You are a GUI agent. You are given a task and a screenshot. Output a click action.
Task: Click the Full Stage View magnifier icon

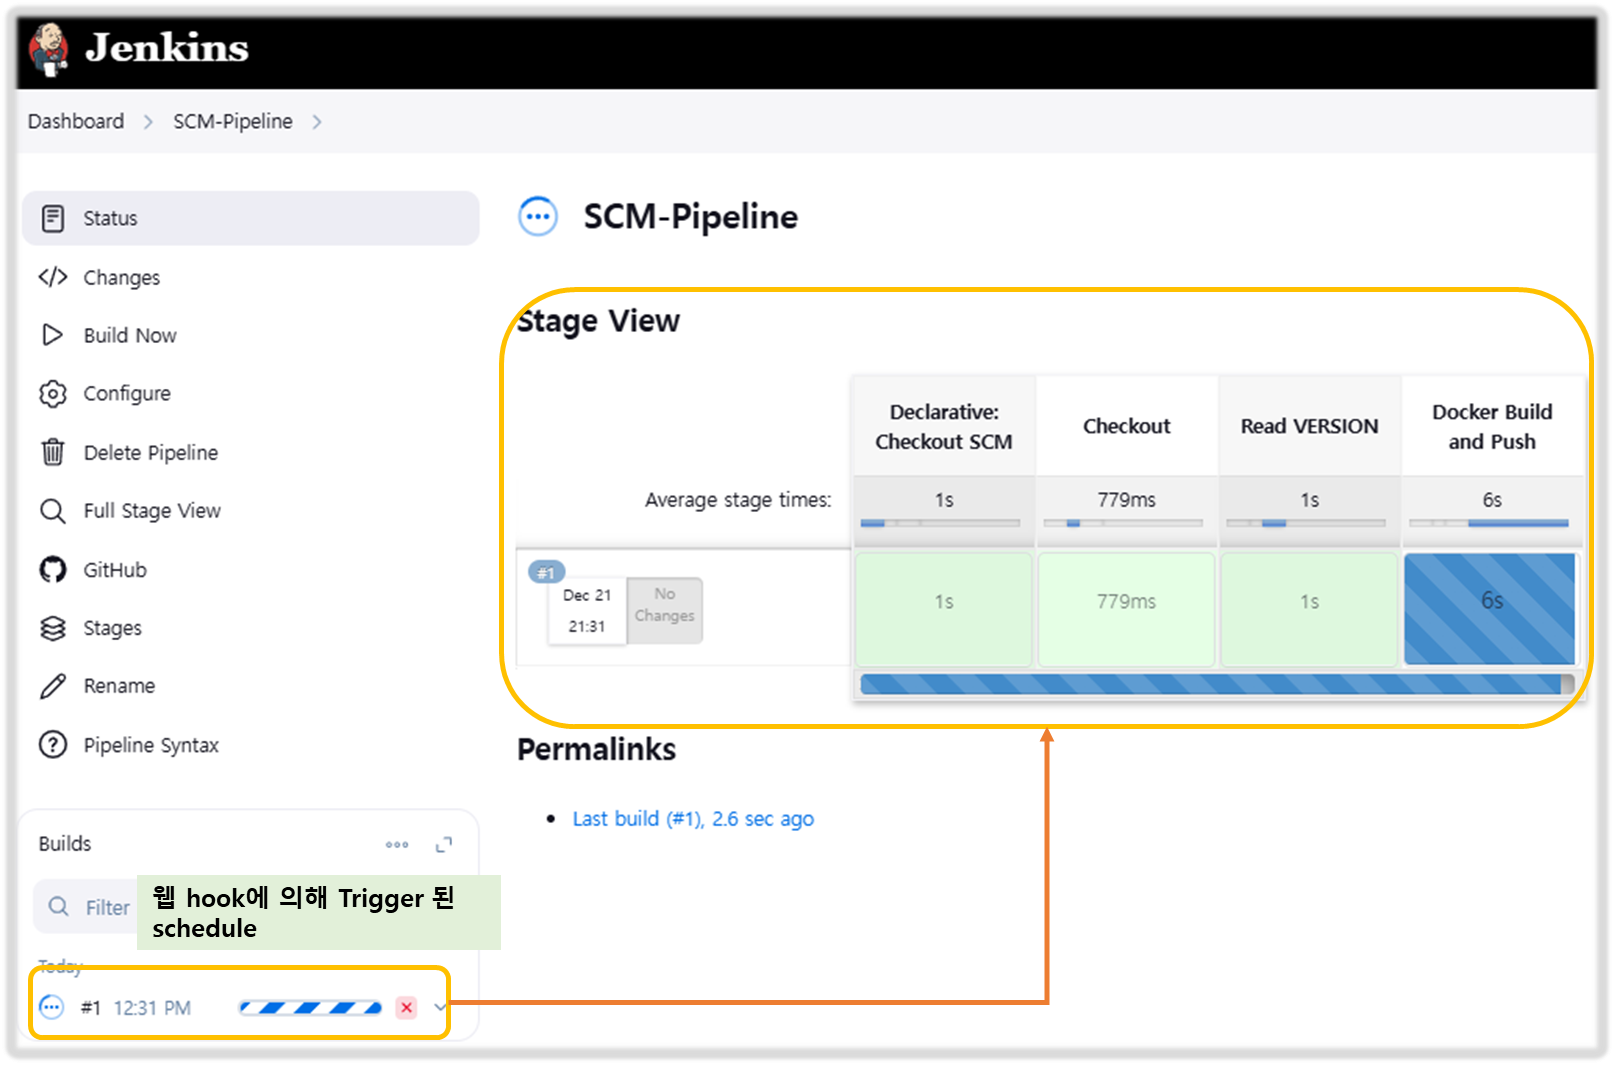tap(53, 511)
